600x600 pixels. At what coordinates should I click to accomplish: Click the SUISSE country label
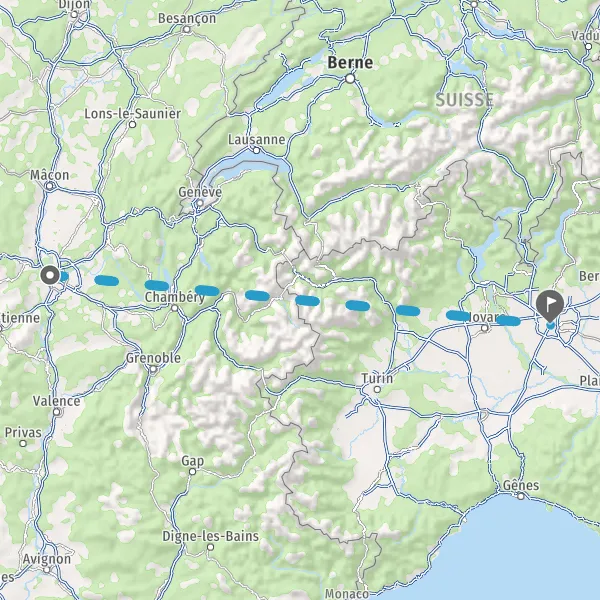click(x=464, y=100)
